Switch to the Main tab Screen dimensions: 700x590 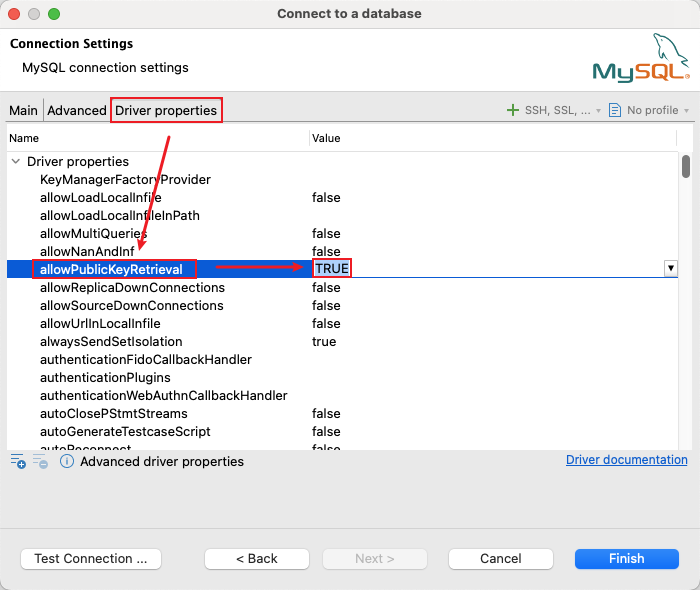click(24, 110)
